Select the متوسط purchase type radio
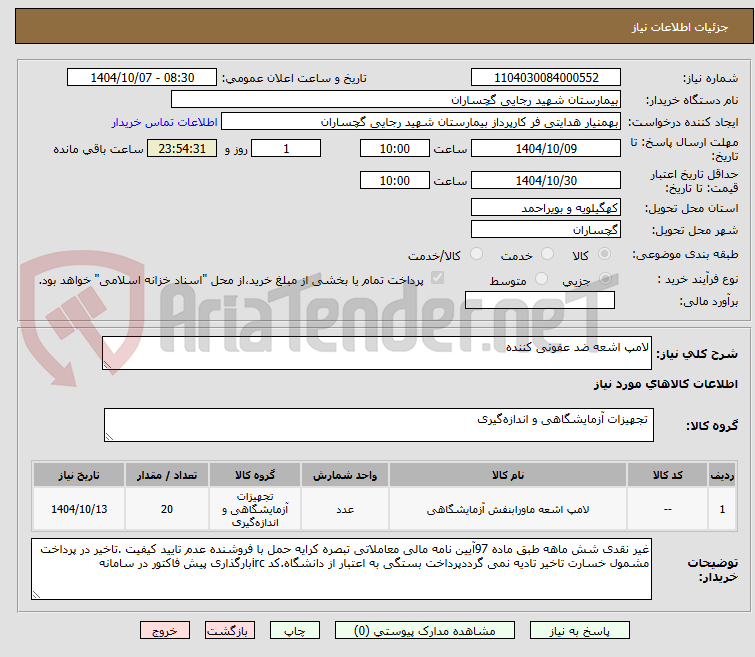 tap(542, 279)
